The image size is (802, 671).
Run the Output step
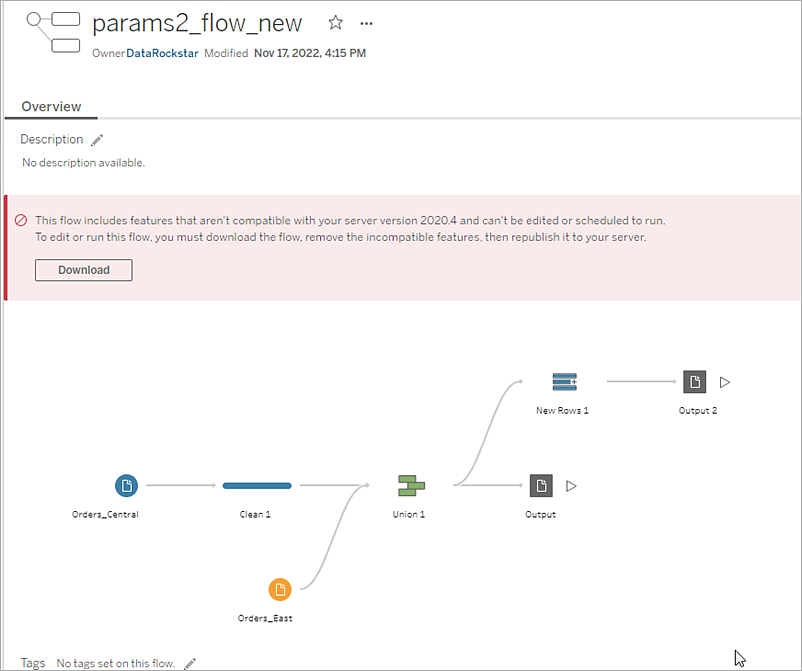coord(571,486)
